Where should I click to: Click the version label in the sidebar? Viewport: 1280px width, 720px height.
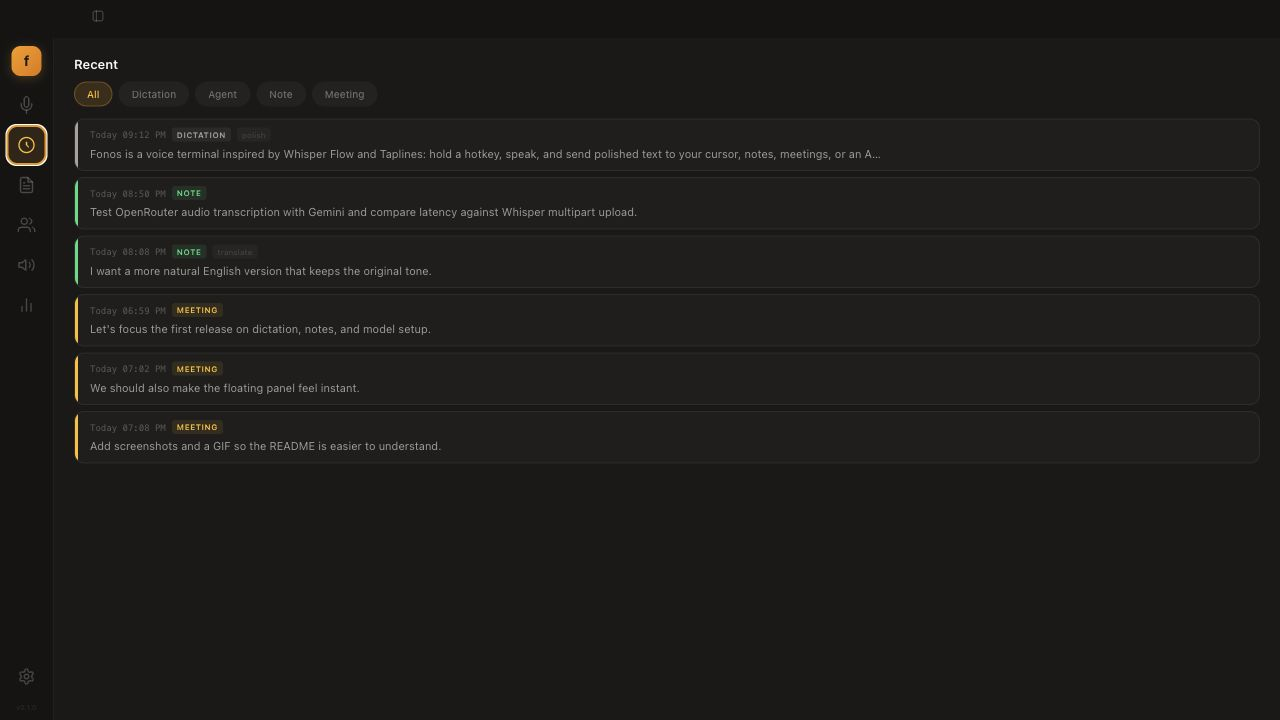point(26,707)
